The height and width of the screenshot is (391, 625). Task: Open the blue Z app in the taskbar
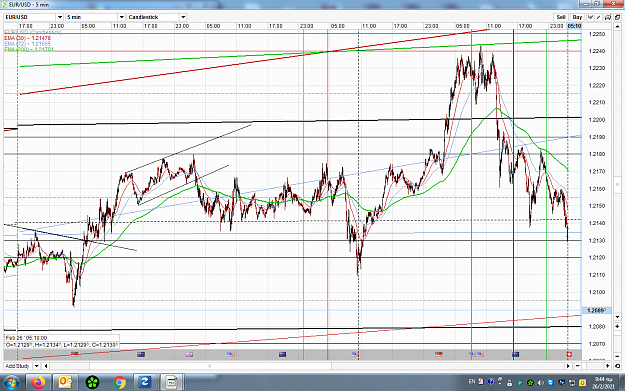tap(144, 383)
